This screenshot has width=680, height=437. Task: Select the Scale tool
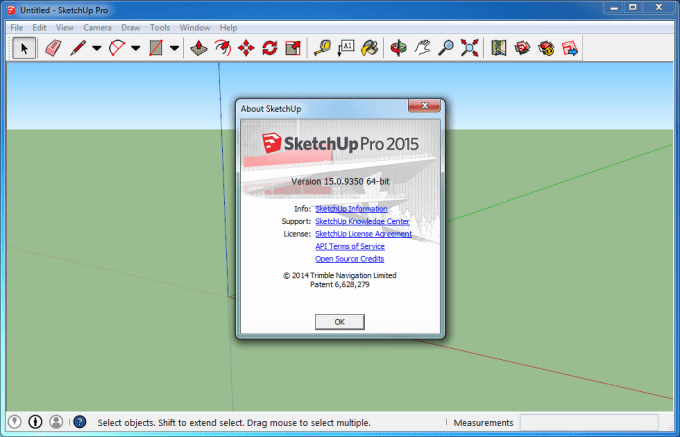coord(293,48)
